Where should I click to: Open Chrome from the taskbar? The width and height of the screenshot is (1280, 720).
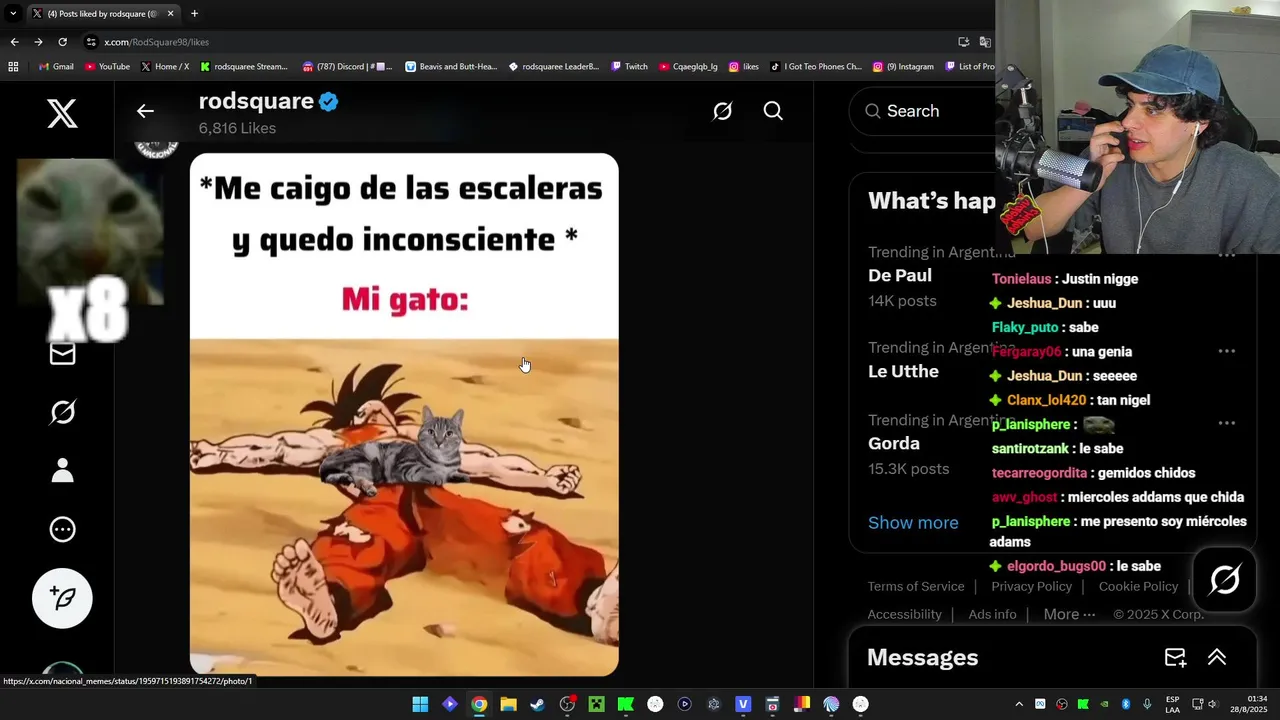tap(479, 704)
